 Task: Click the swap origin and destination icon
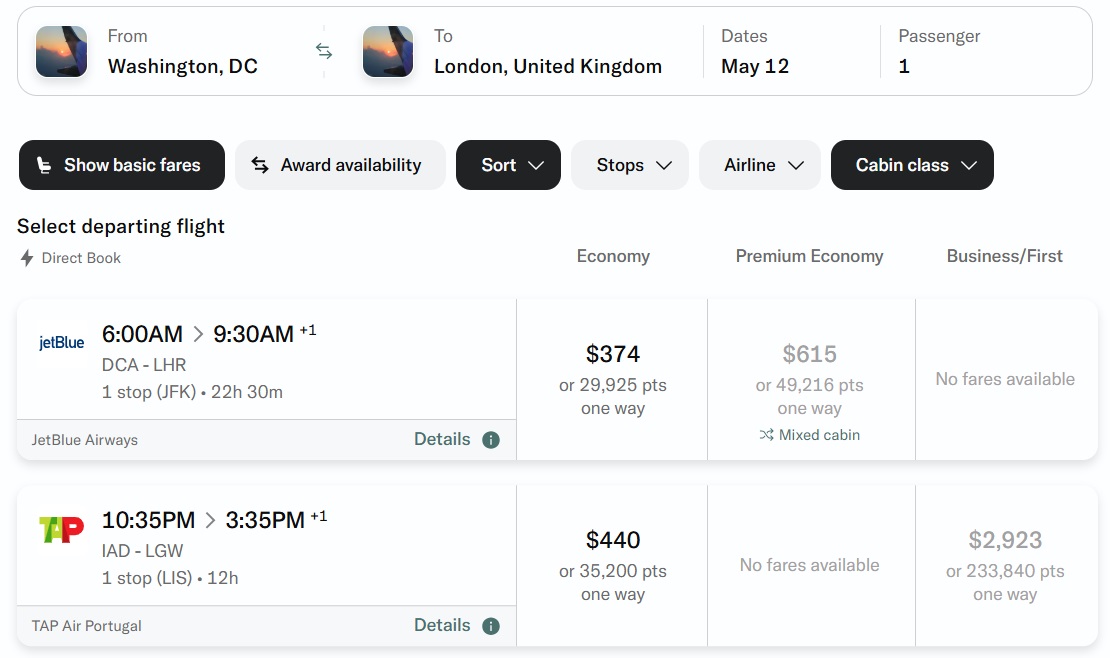(x=323, y=50)
